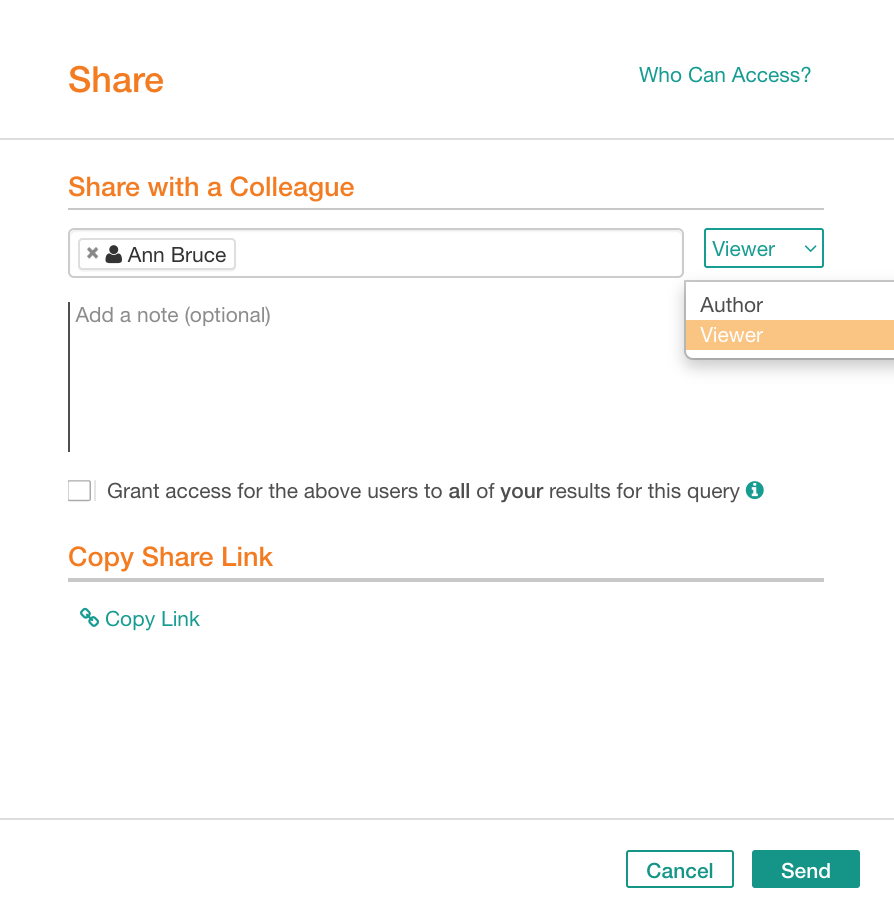Screen dimensions: 894x914
Task: Click the info icon after the grant access text
Action: click(x=755, y=490)
